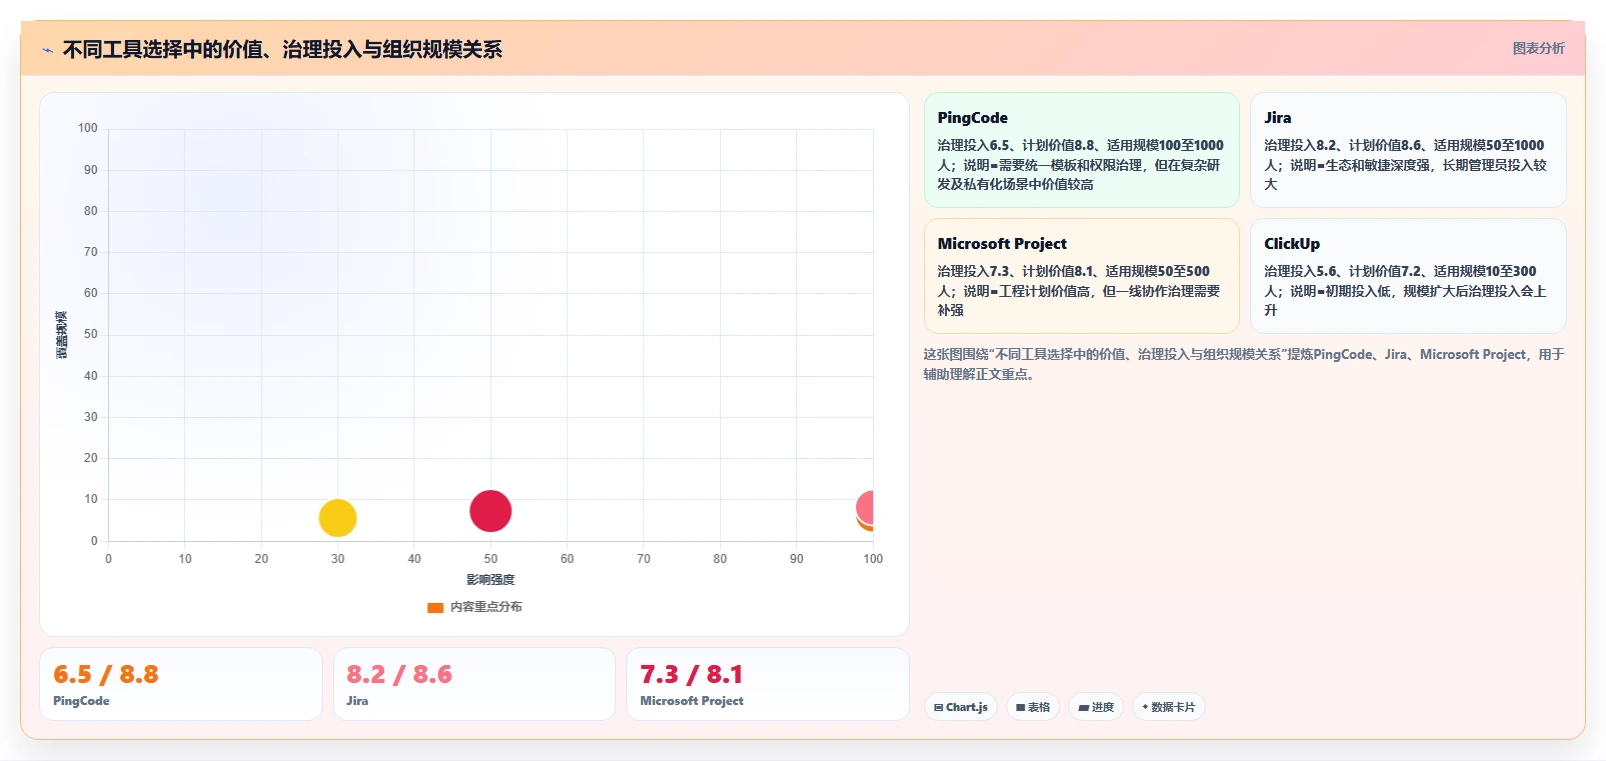1606x761 pixels.
Task: Open the ClickUp info card
Action: click(x=1408, y=276)
